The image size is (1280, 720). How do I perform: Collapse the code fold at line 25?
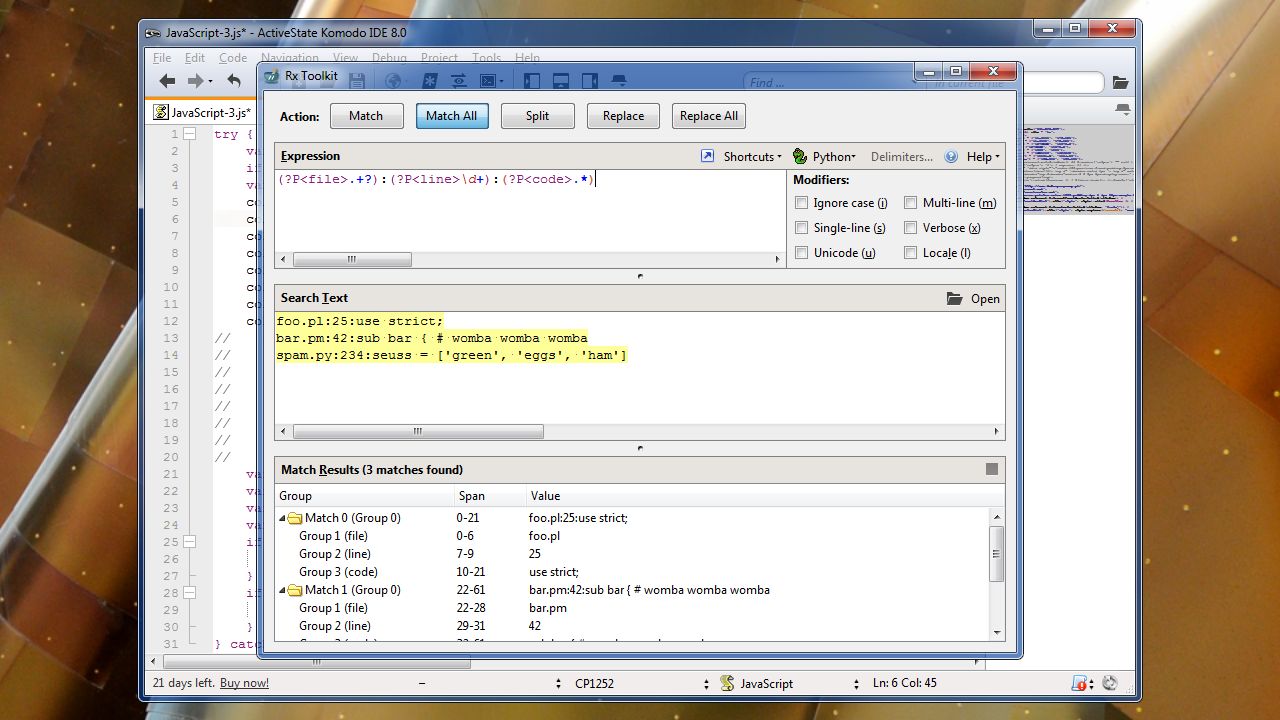(188, 541)
